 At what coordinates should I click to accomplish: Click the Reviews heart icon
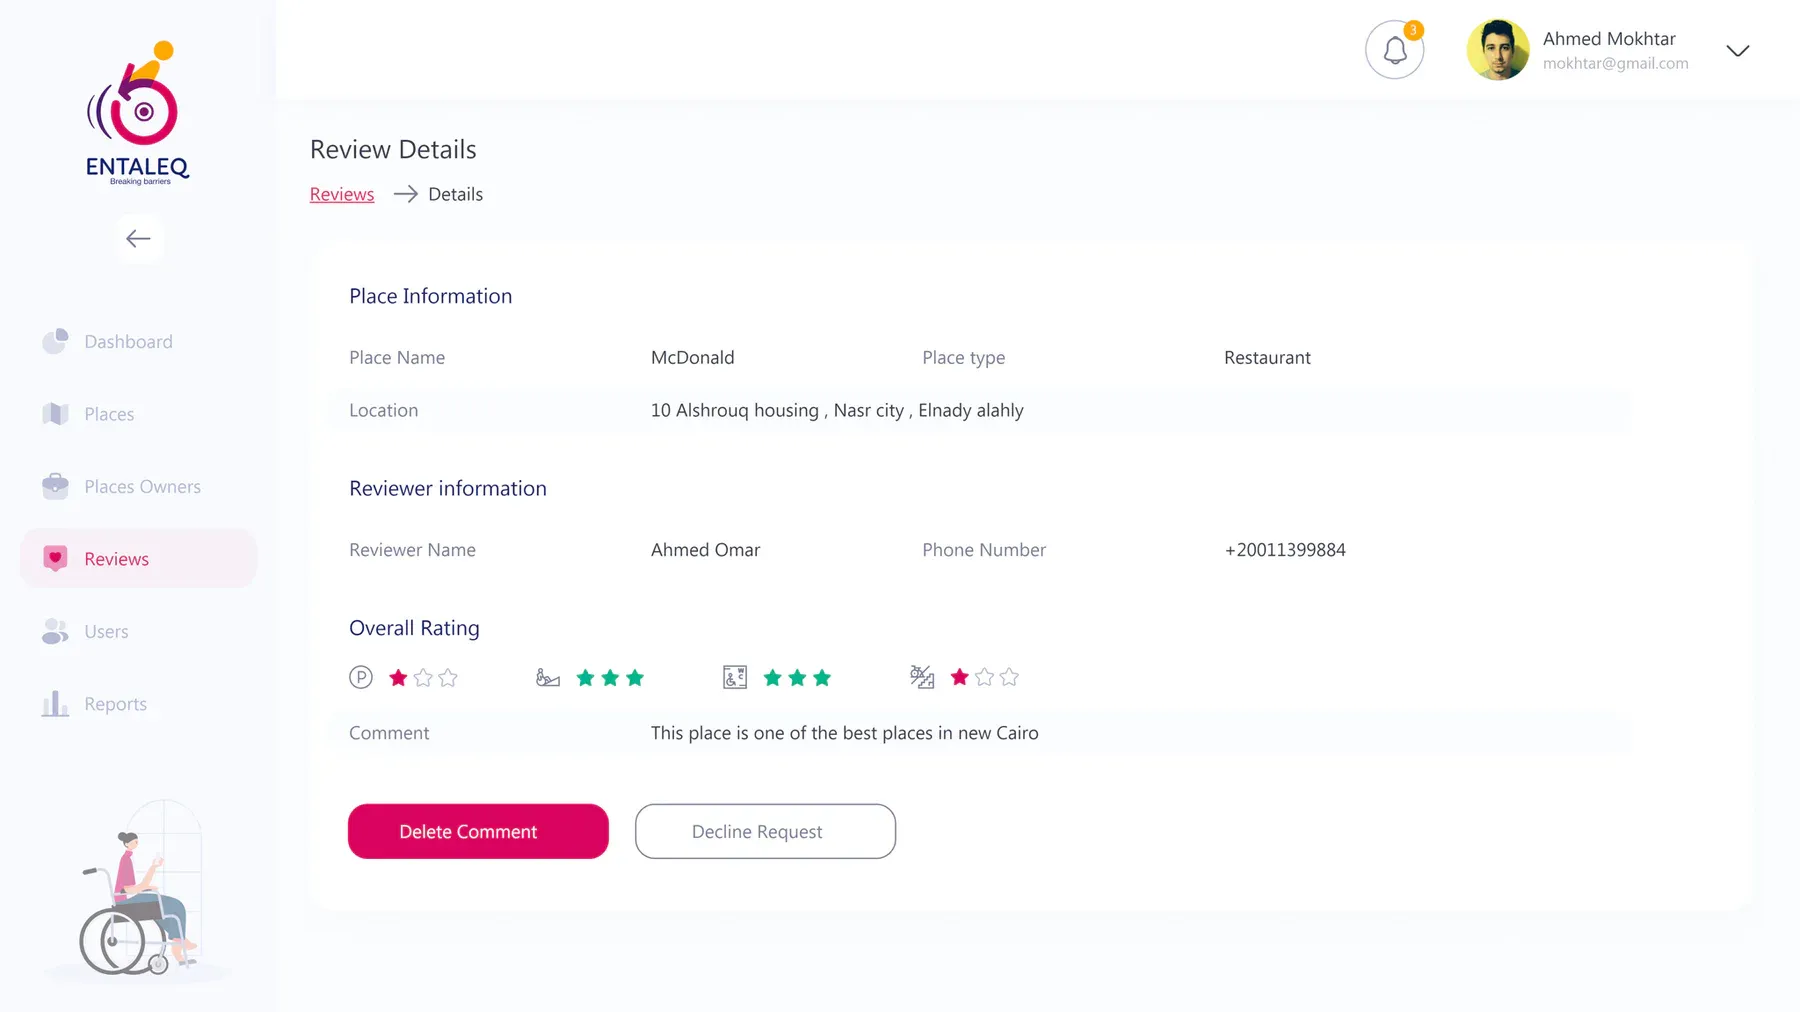tap(55, 559)
